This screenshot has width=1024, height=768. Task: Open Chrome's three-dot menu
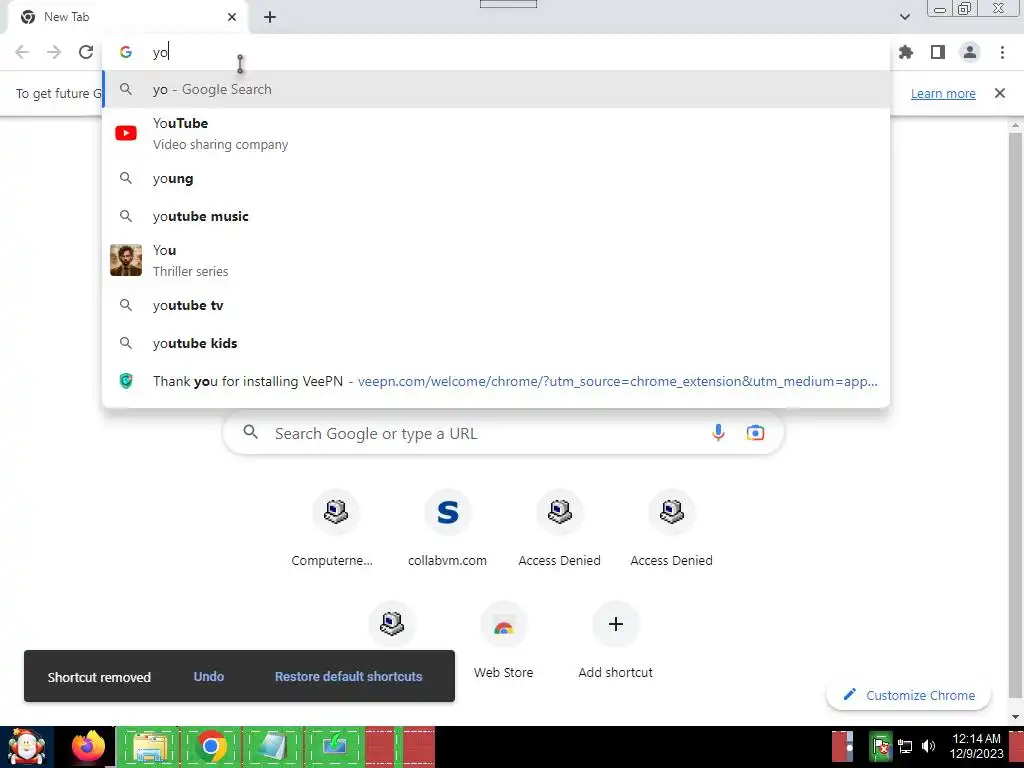click(1002, 52)
